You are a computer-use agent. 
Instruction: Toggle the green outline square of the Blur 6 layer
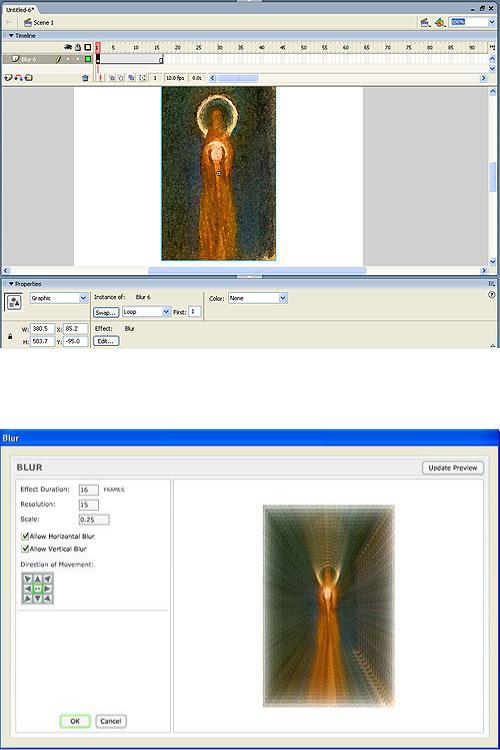click(x=88, y=59)
